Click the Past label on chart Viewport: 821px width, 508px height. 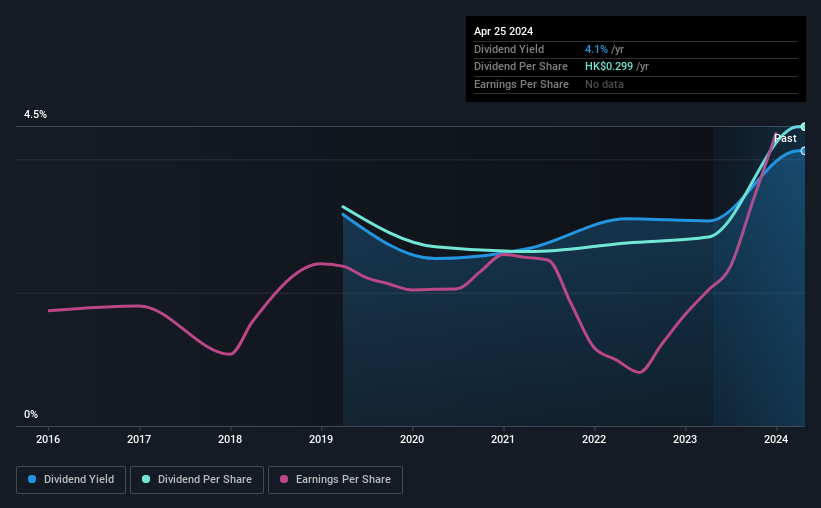click(785, 138)
